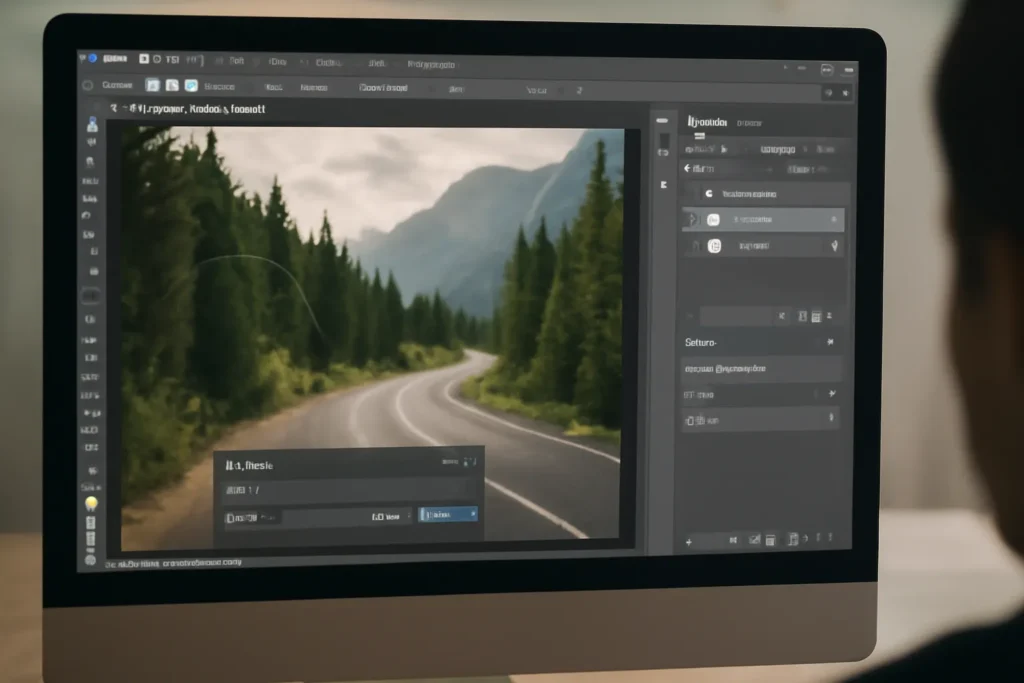Viewport: 1024px width, 683px height.
Task: Select the blue person icon atop left toolbar
Action: [x=92, y=124]
